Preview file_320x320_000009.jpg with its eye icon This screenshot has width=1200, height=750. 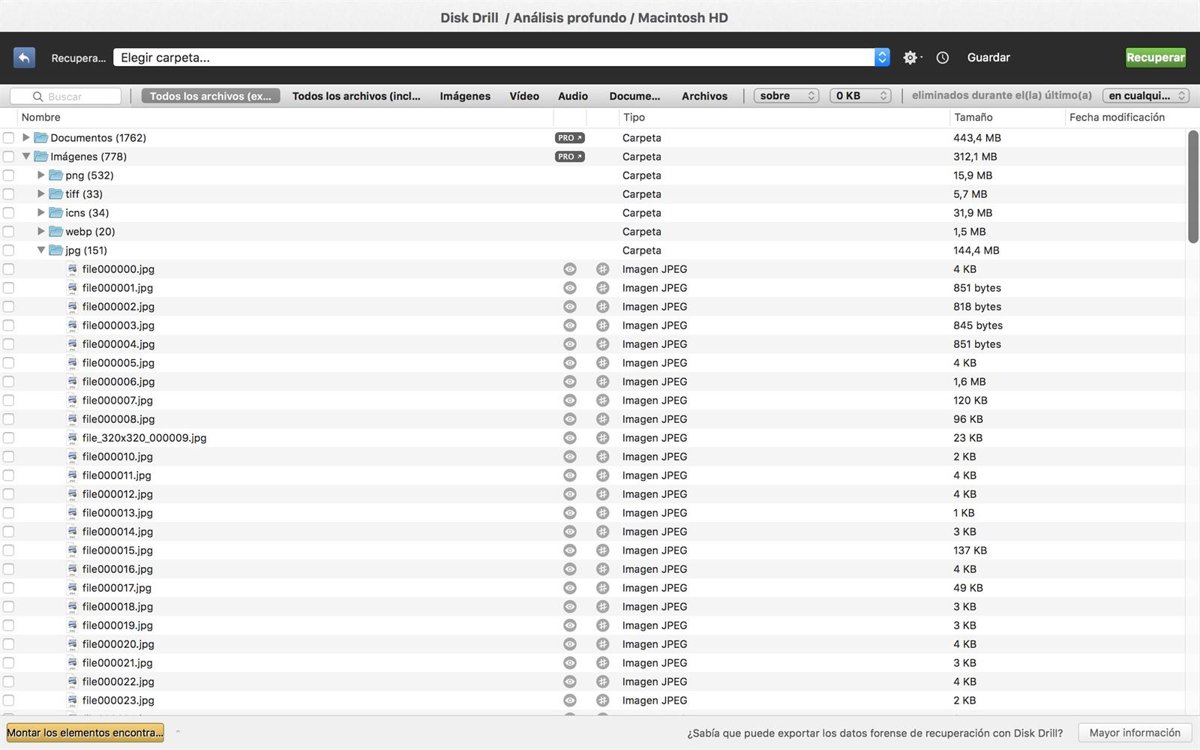coord(570,438)
